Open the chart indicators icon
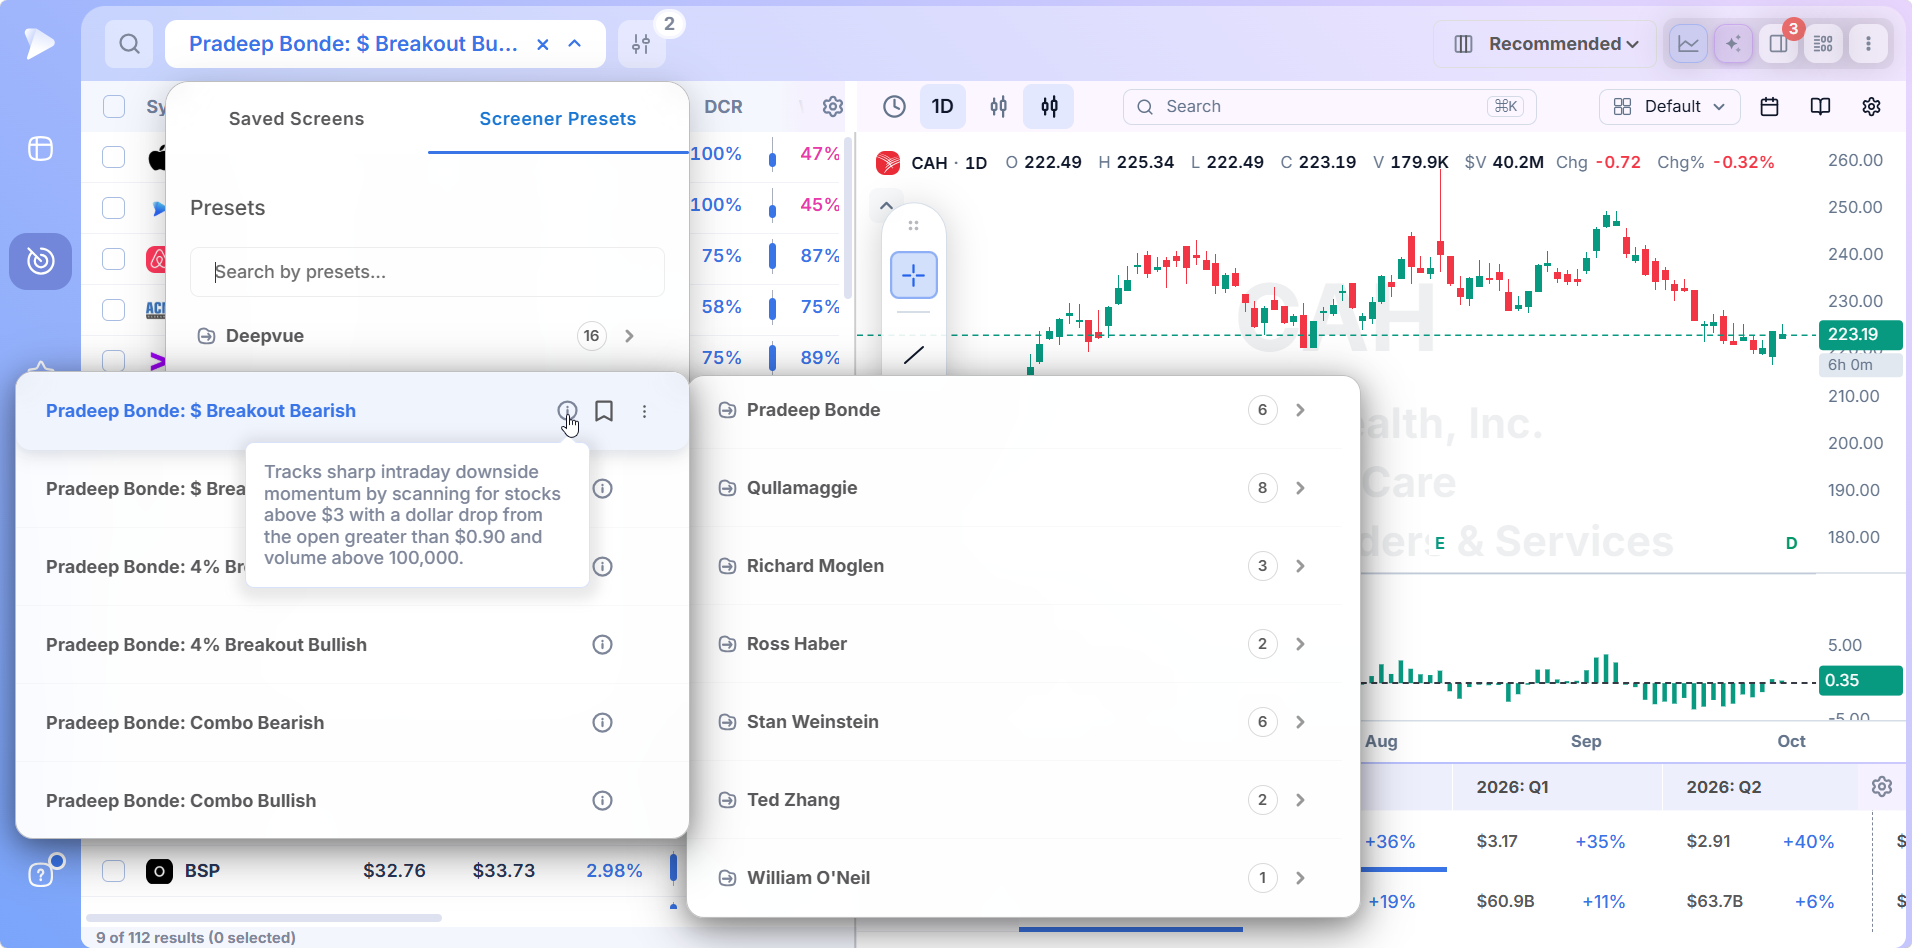Screen dimensions: 1912x948 [x=998, y=107]
